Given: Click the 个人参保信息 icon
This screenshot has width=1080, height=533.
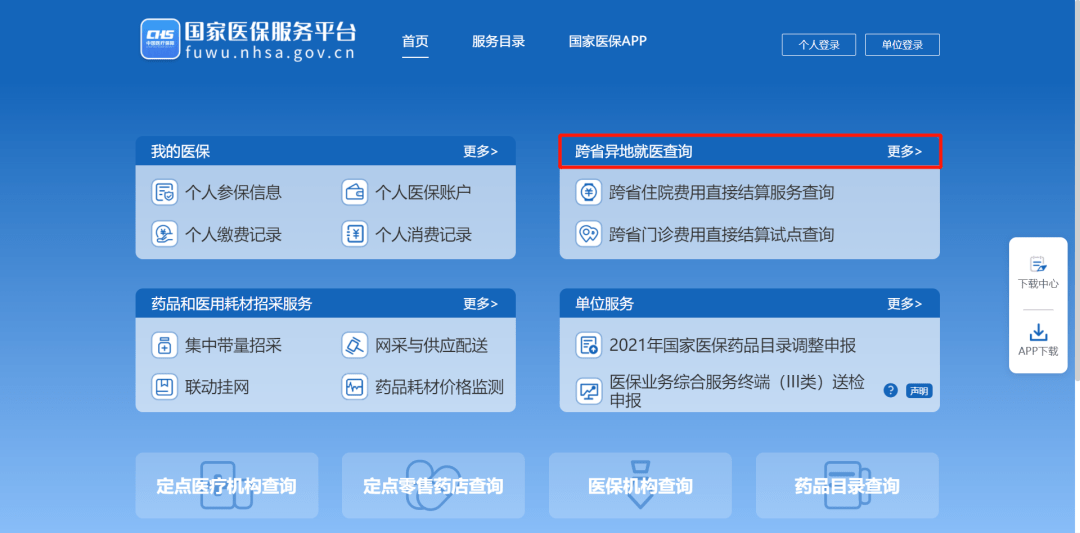Looking at the screenshot, I should click(165, 192).
